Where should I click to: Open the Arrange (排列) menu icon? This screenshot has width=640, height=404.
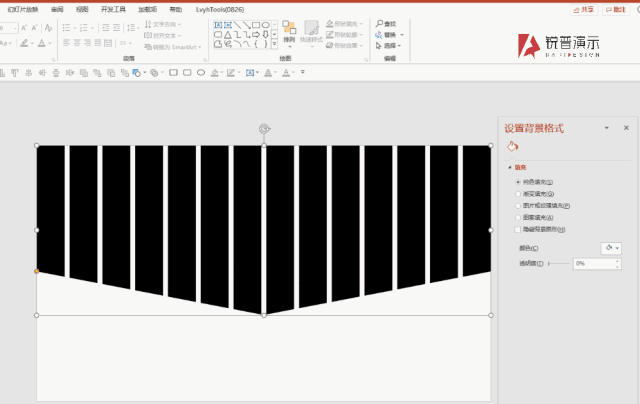[289, 32]
